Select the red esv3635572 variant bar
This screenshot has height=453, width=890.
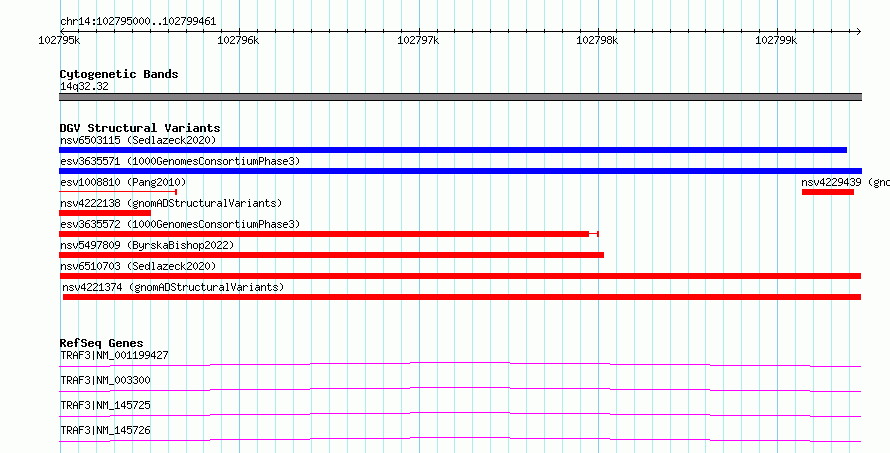click(x=329, y=234)
